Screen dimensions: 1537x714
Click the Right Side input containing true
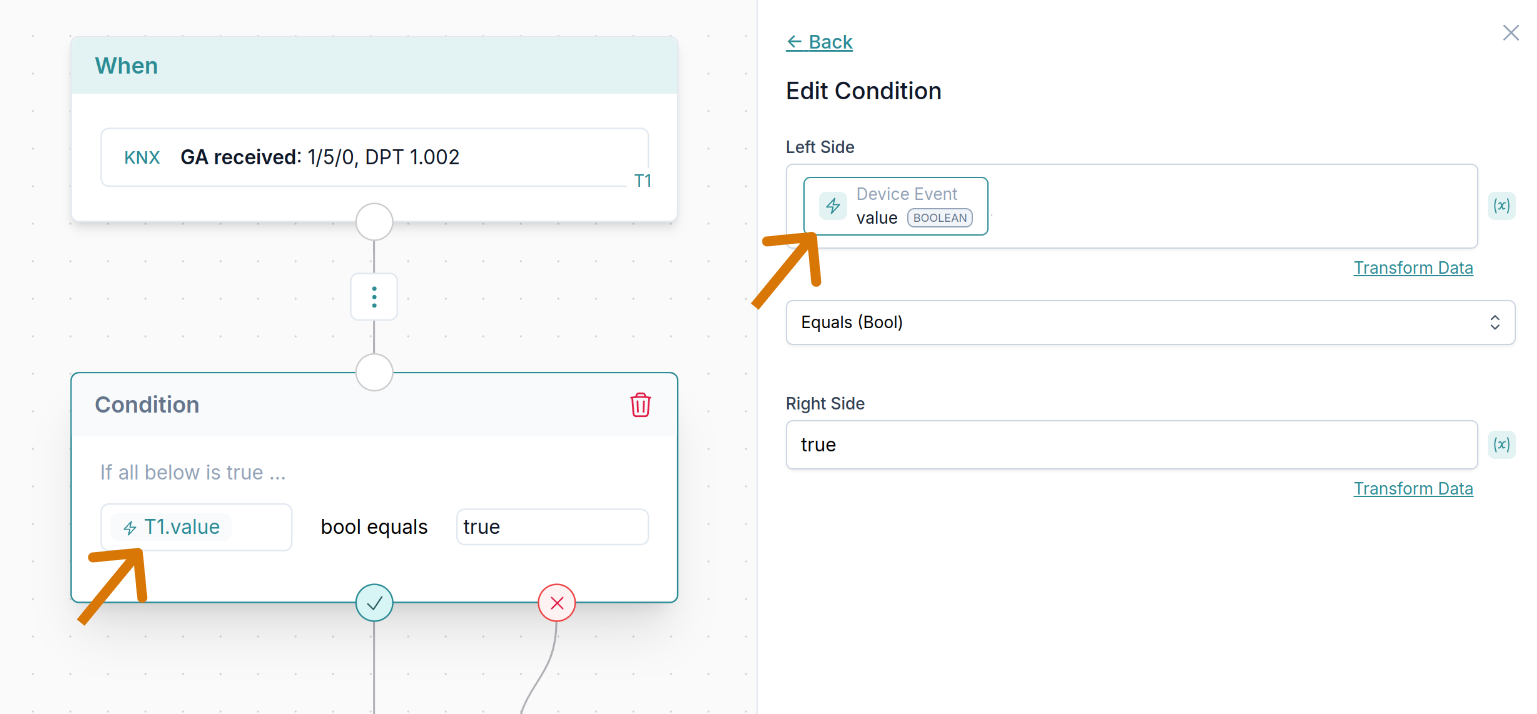1130,445
